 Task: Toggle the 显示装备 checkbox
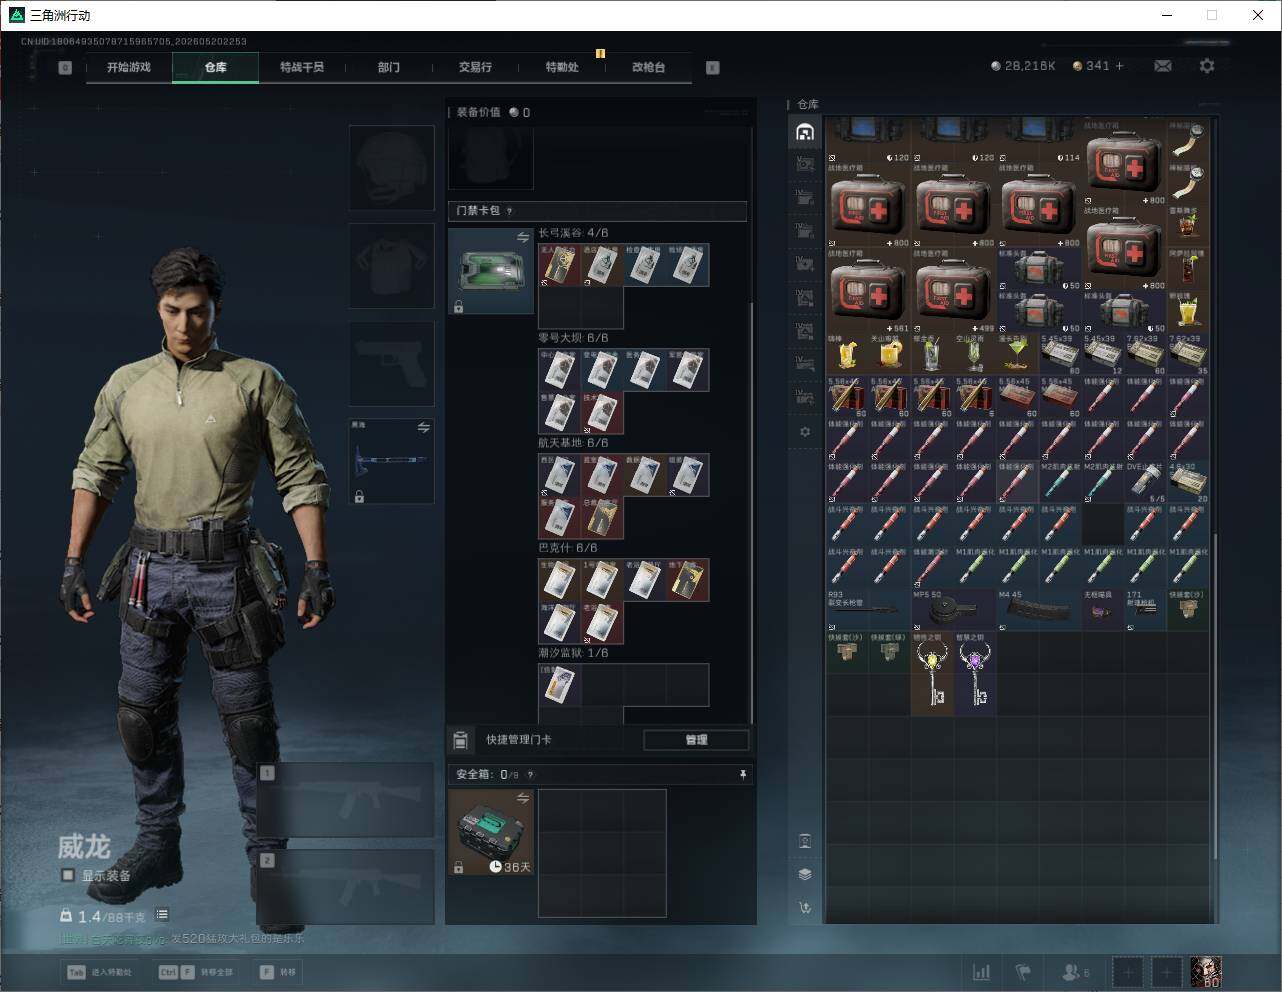point(68,875)
